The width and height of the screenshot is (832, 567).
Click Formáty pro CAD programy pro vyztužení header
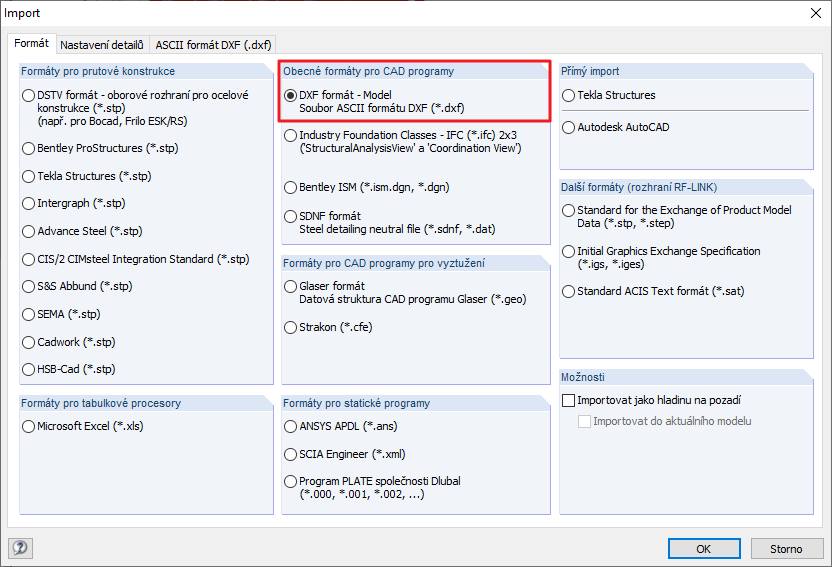tap(384, 263)
